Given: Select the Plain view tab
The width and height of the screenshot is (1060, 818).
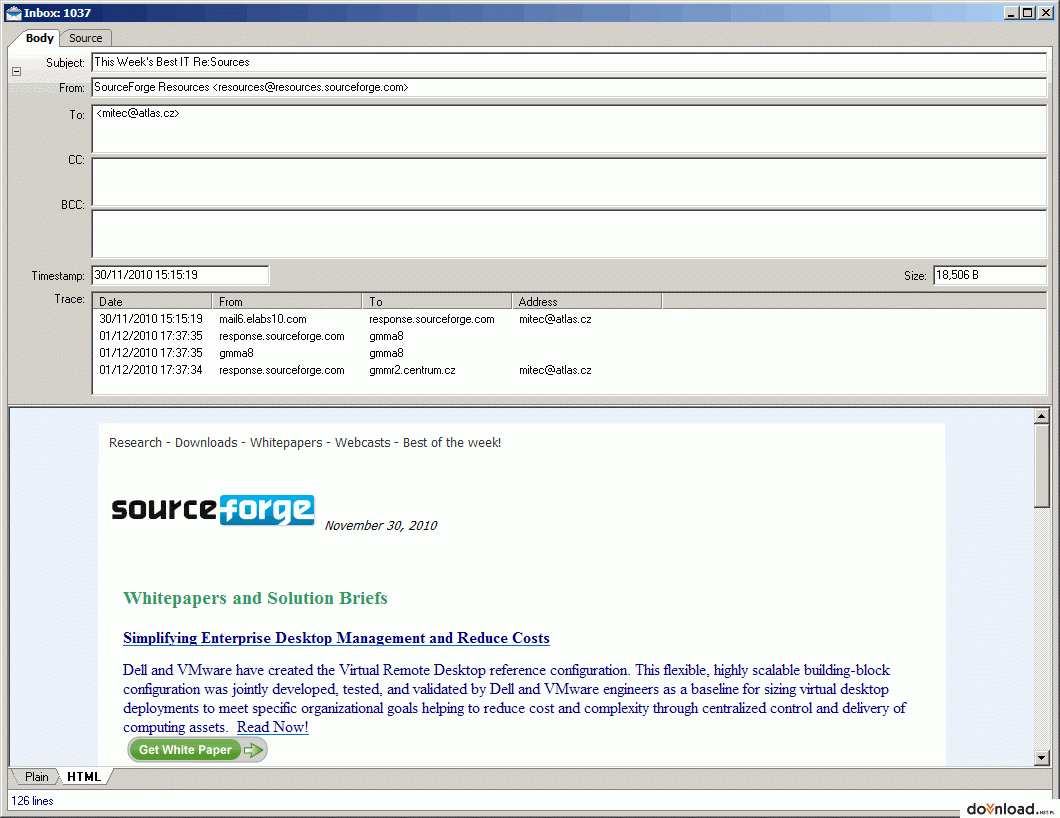Looking at the screenshot, I should pos(37,777).
